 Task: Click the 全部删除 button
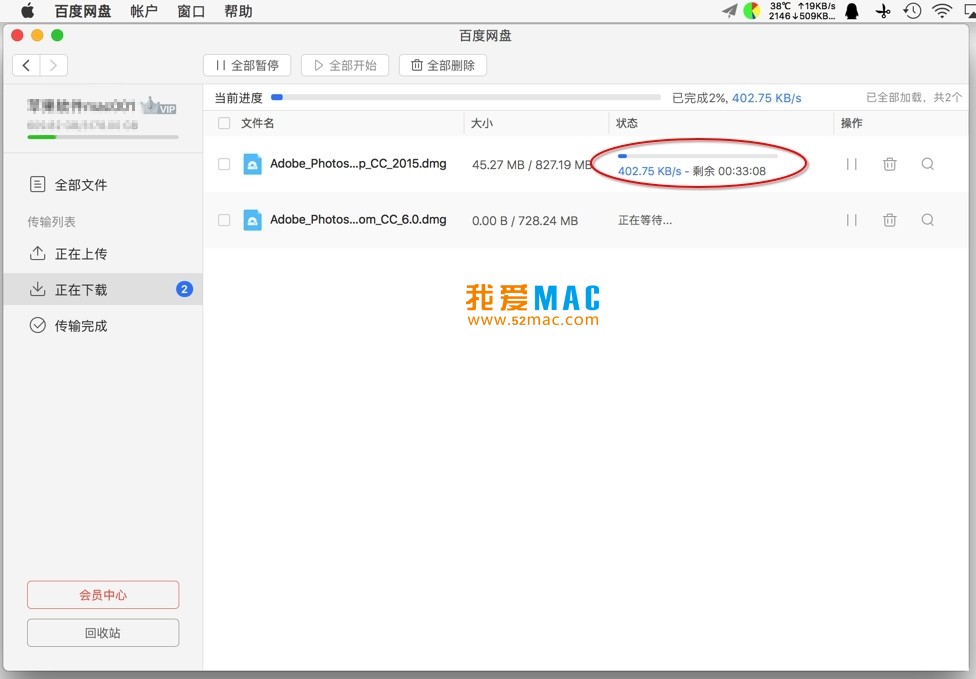443,65
